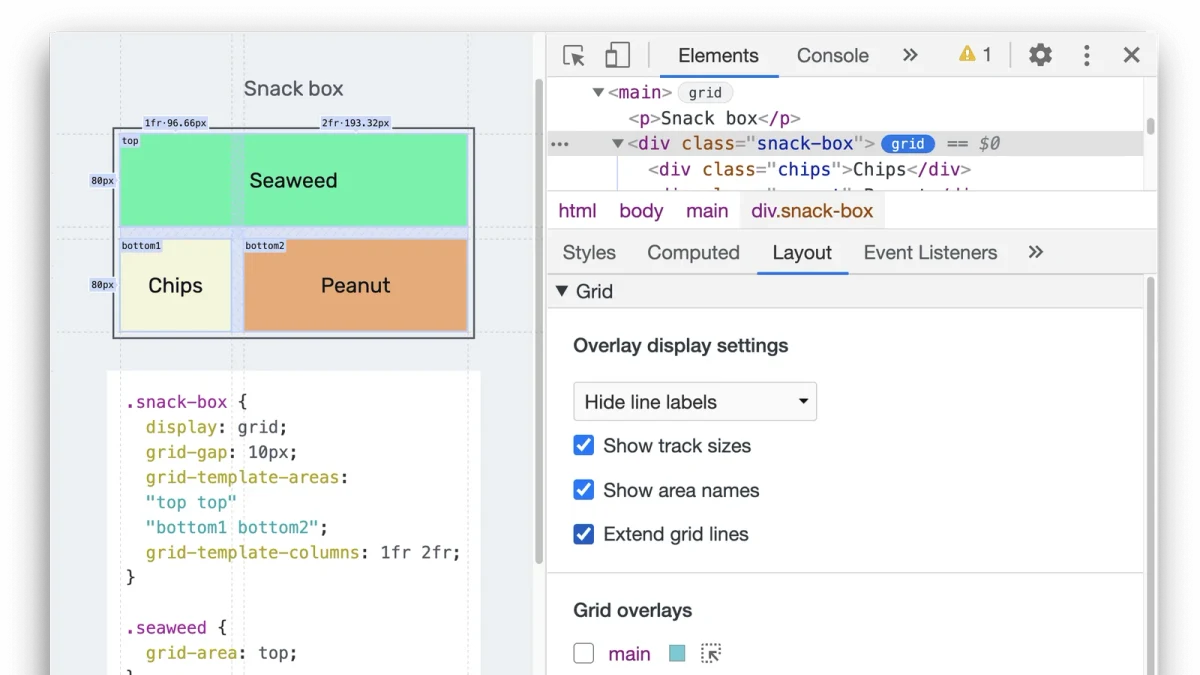Click the grid badge next to main
Image resolution: width=1200 pixels, height=675 pixels.
point(705,93)
